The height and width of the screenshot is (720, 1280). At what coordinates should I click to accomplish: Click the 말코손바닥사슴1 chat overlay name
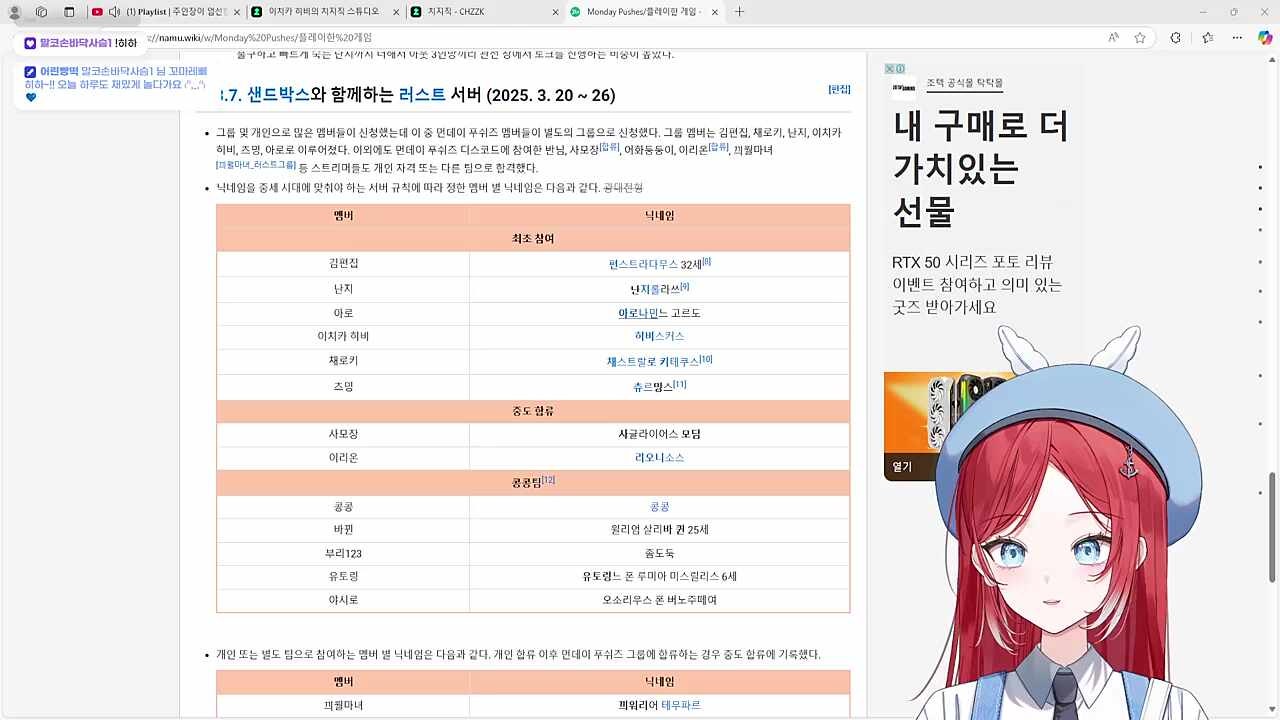click(75, 43)
